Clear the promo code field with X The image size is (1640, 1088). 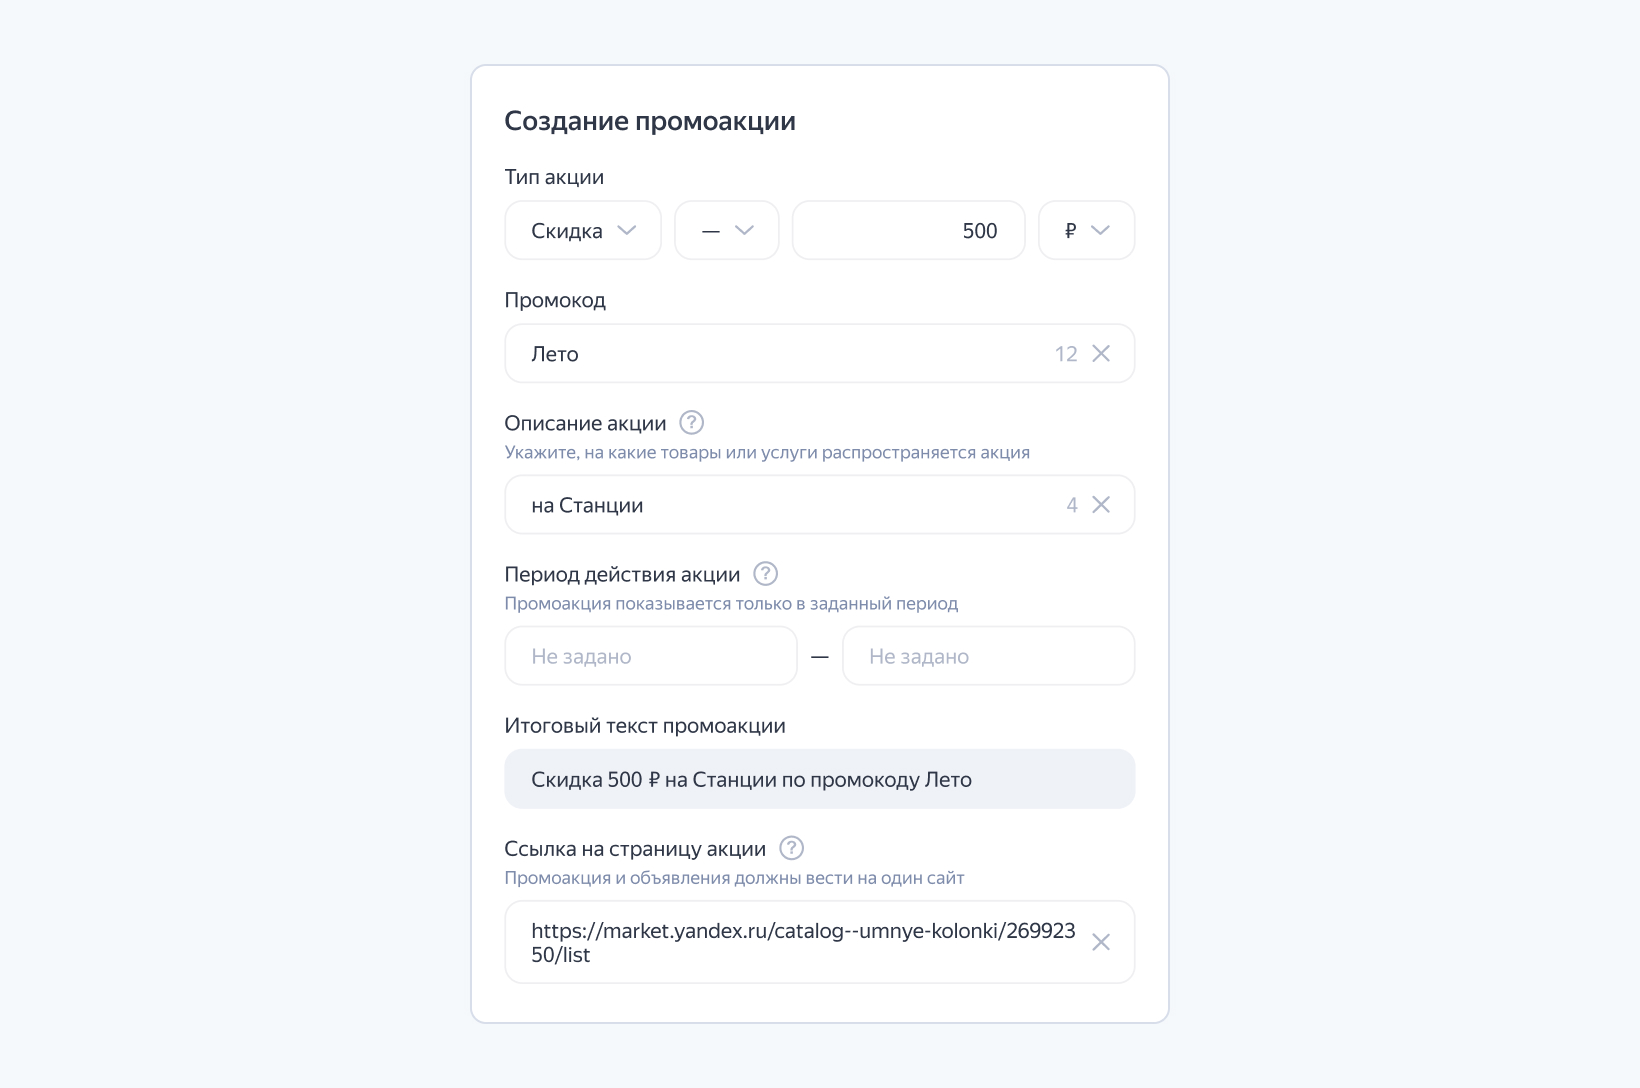point(1101,353)
